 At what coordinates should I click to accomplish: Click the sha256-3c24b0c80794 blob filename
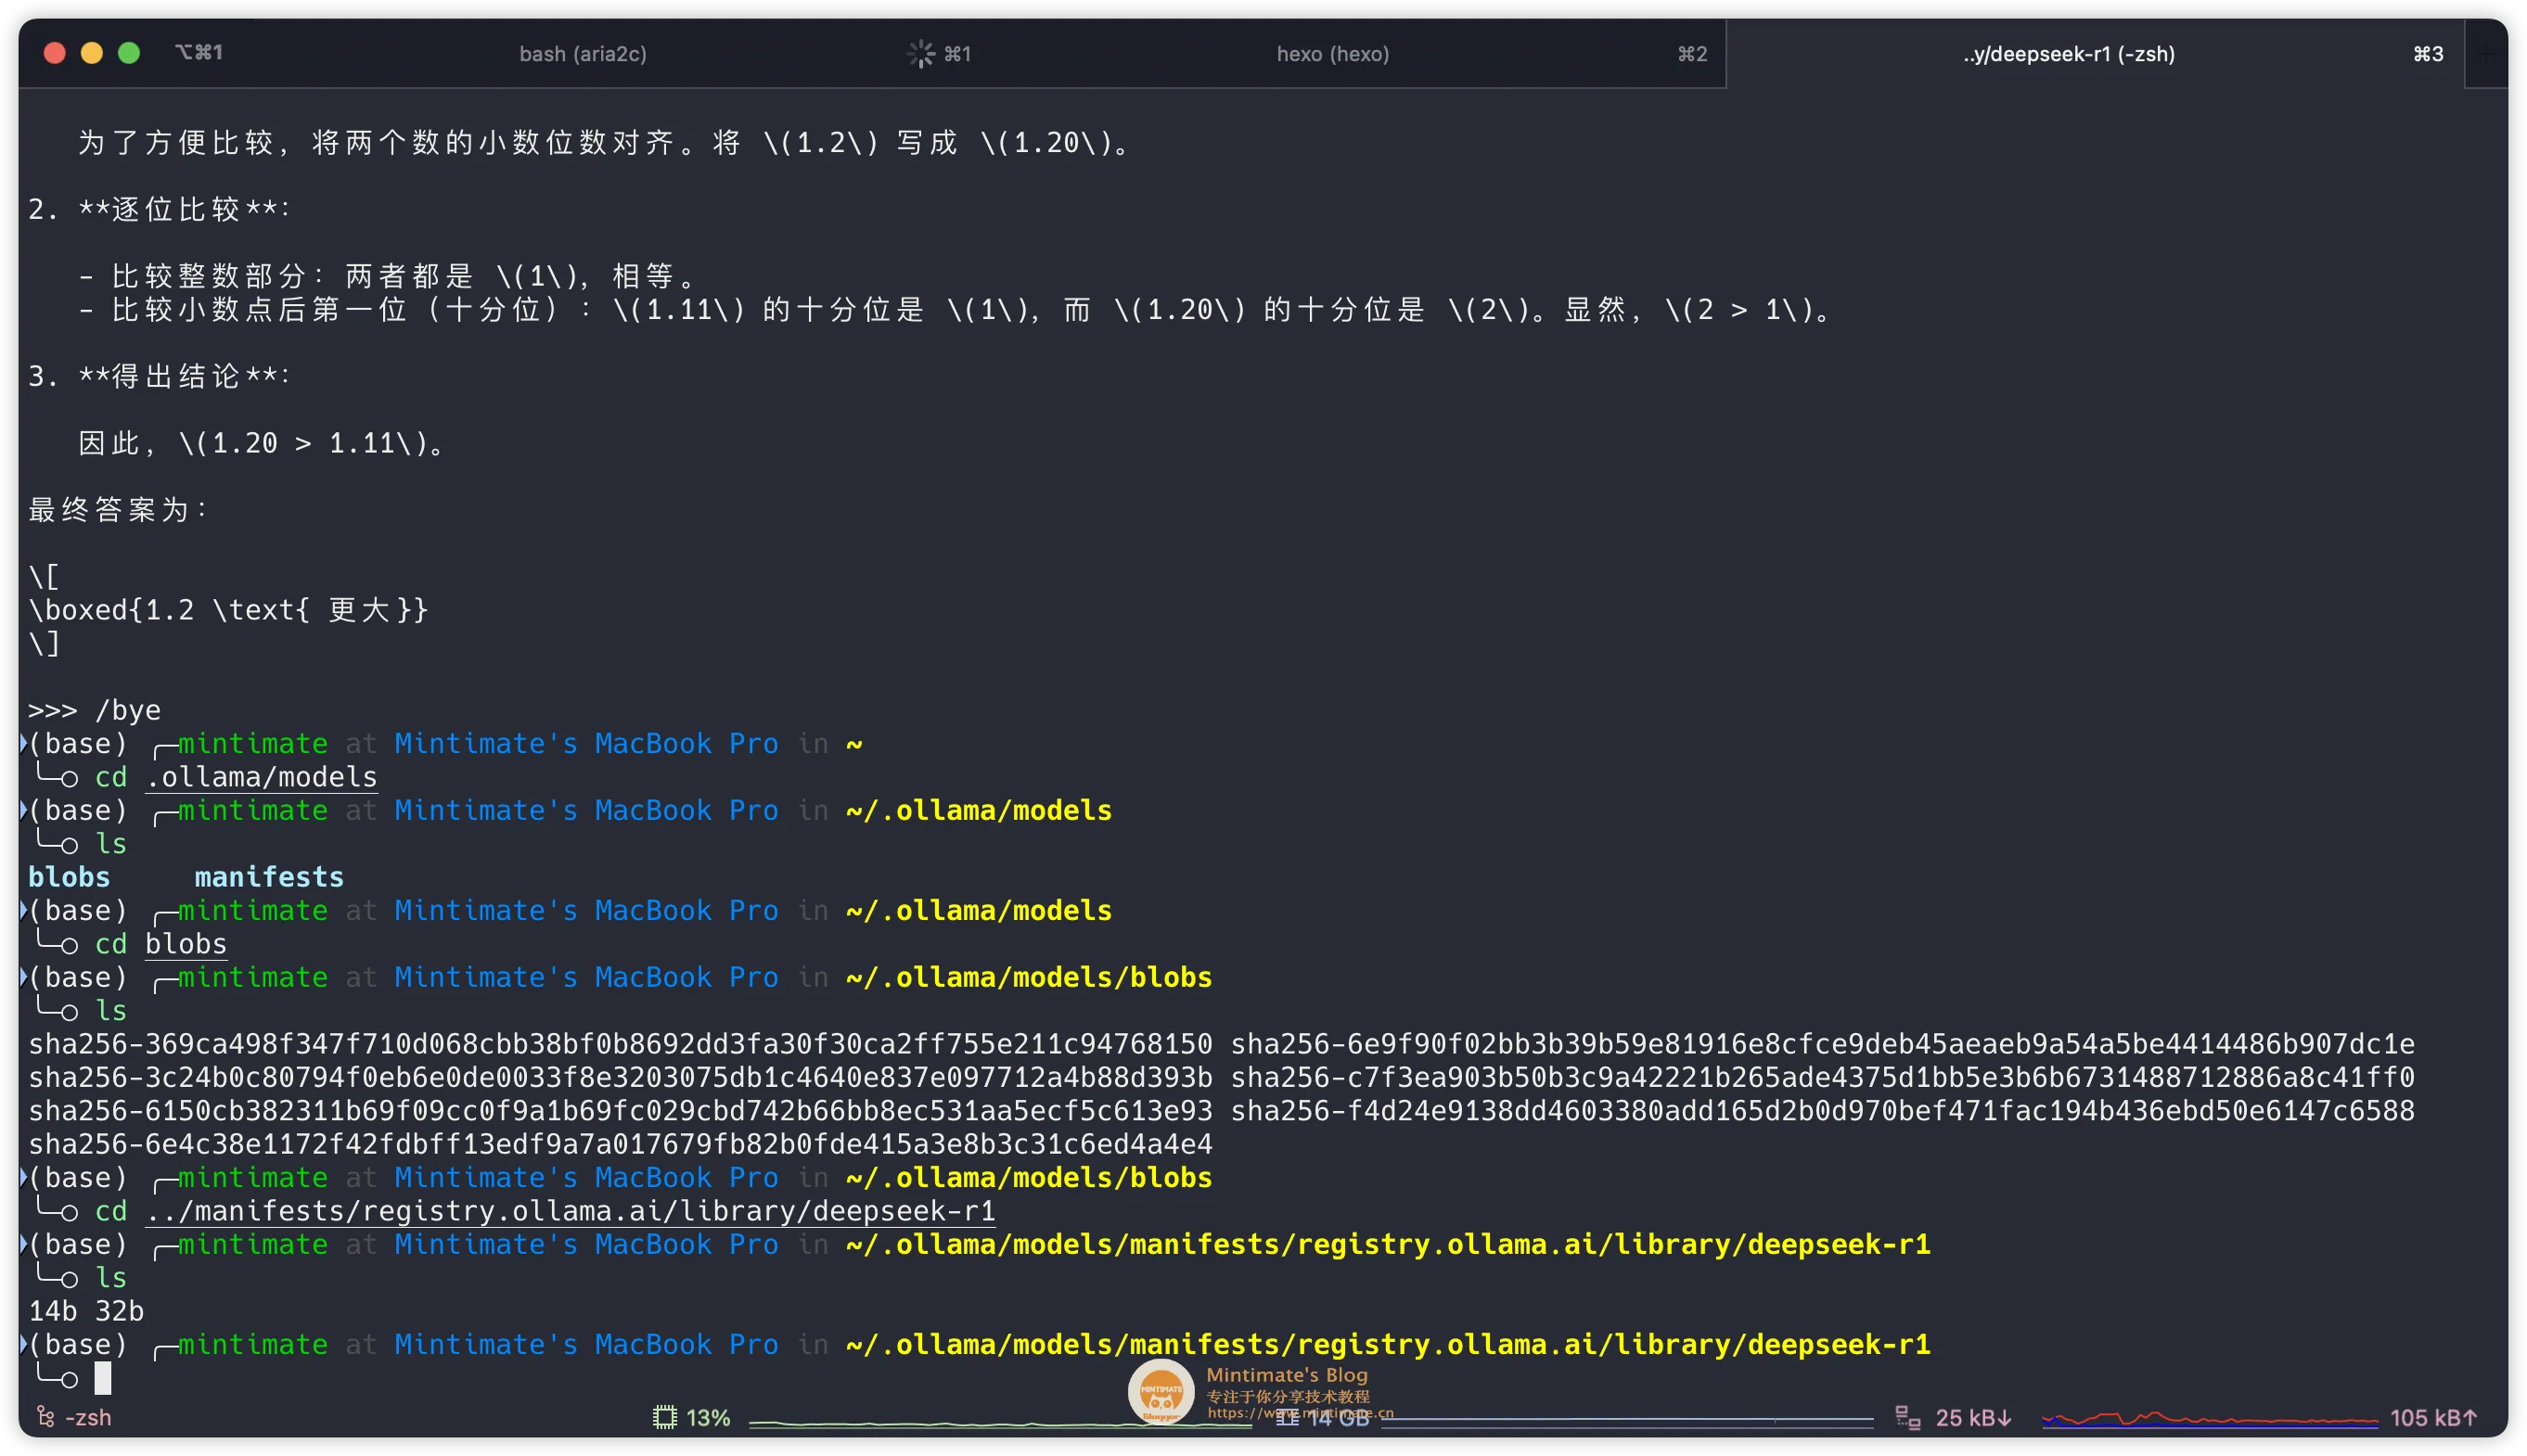coord(620,1077)
